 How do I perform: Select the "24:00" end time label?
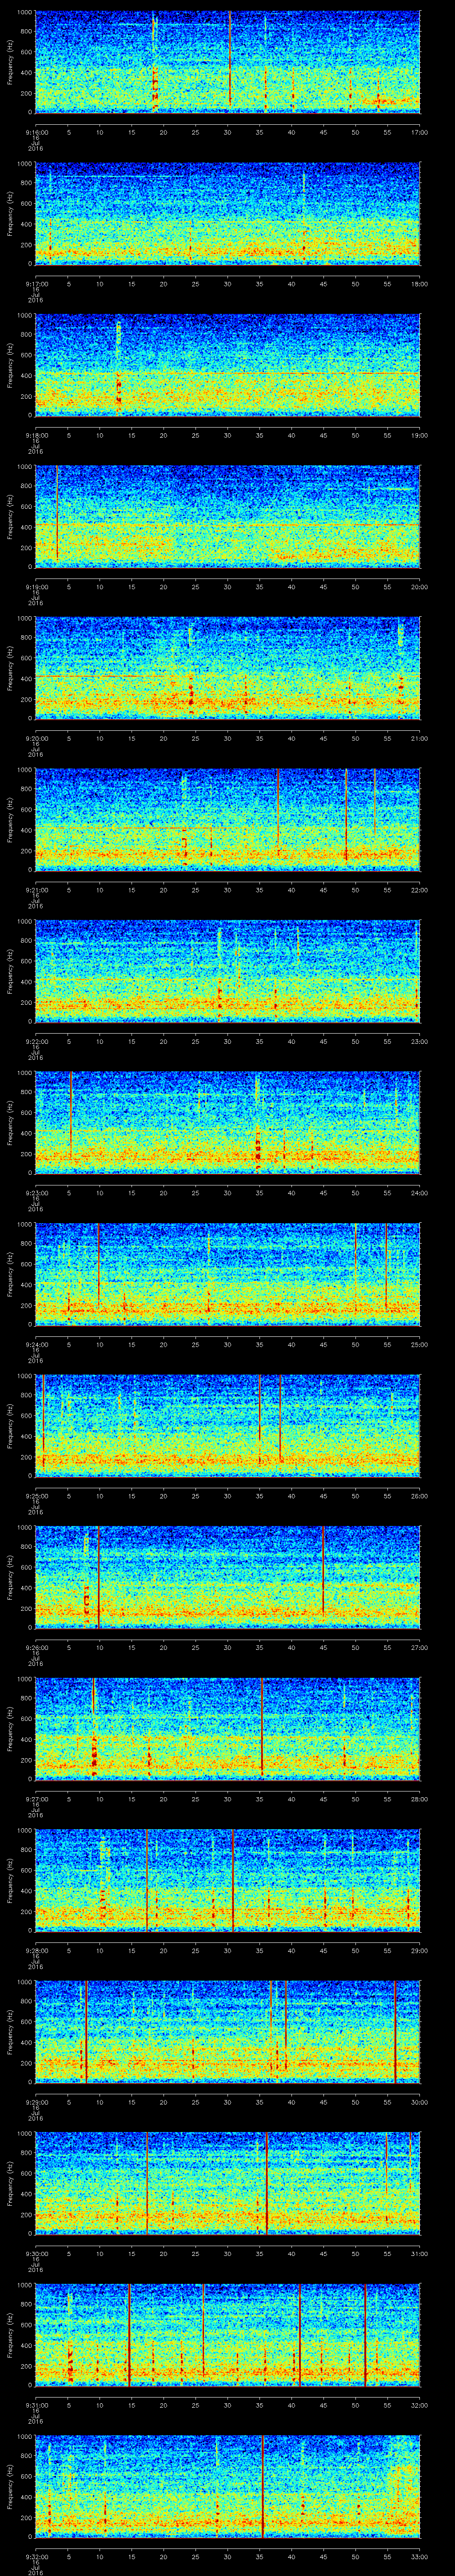pos(419,1193)
